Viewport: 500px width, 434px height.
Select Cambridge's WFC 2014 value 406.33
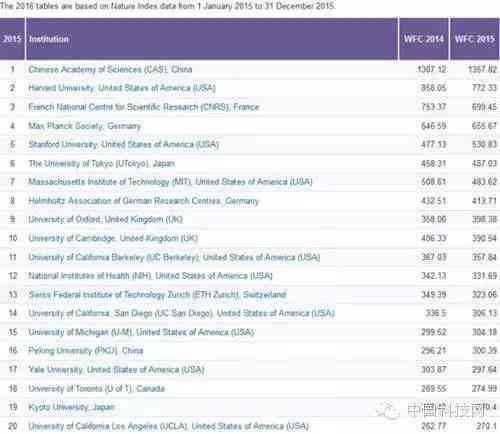click(x=434, y=238)
